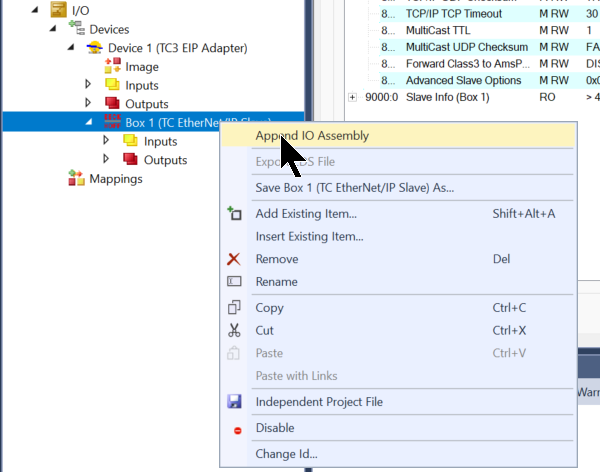Viewport: 600px width, 472px height.
Task: Click the Independent Project File save icon
Action: point(235,402)
